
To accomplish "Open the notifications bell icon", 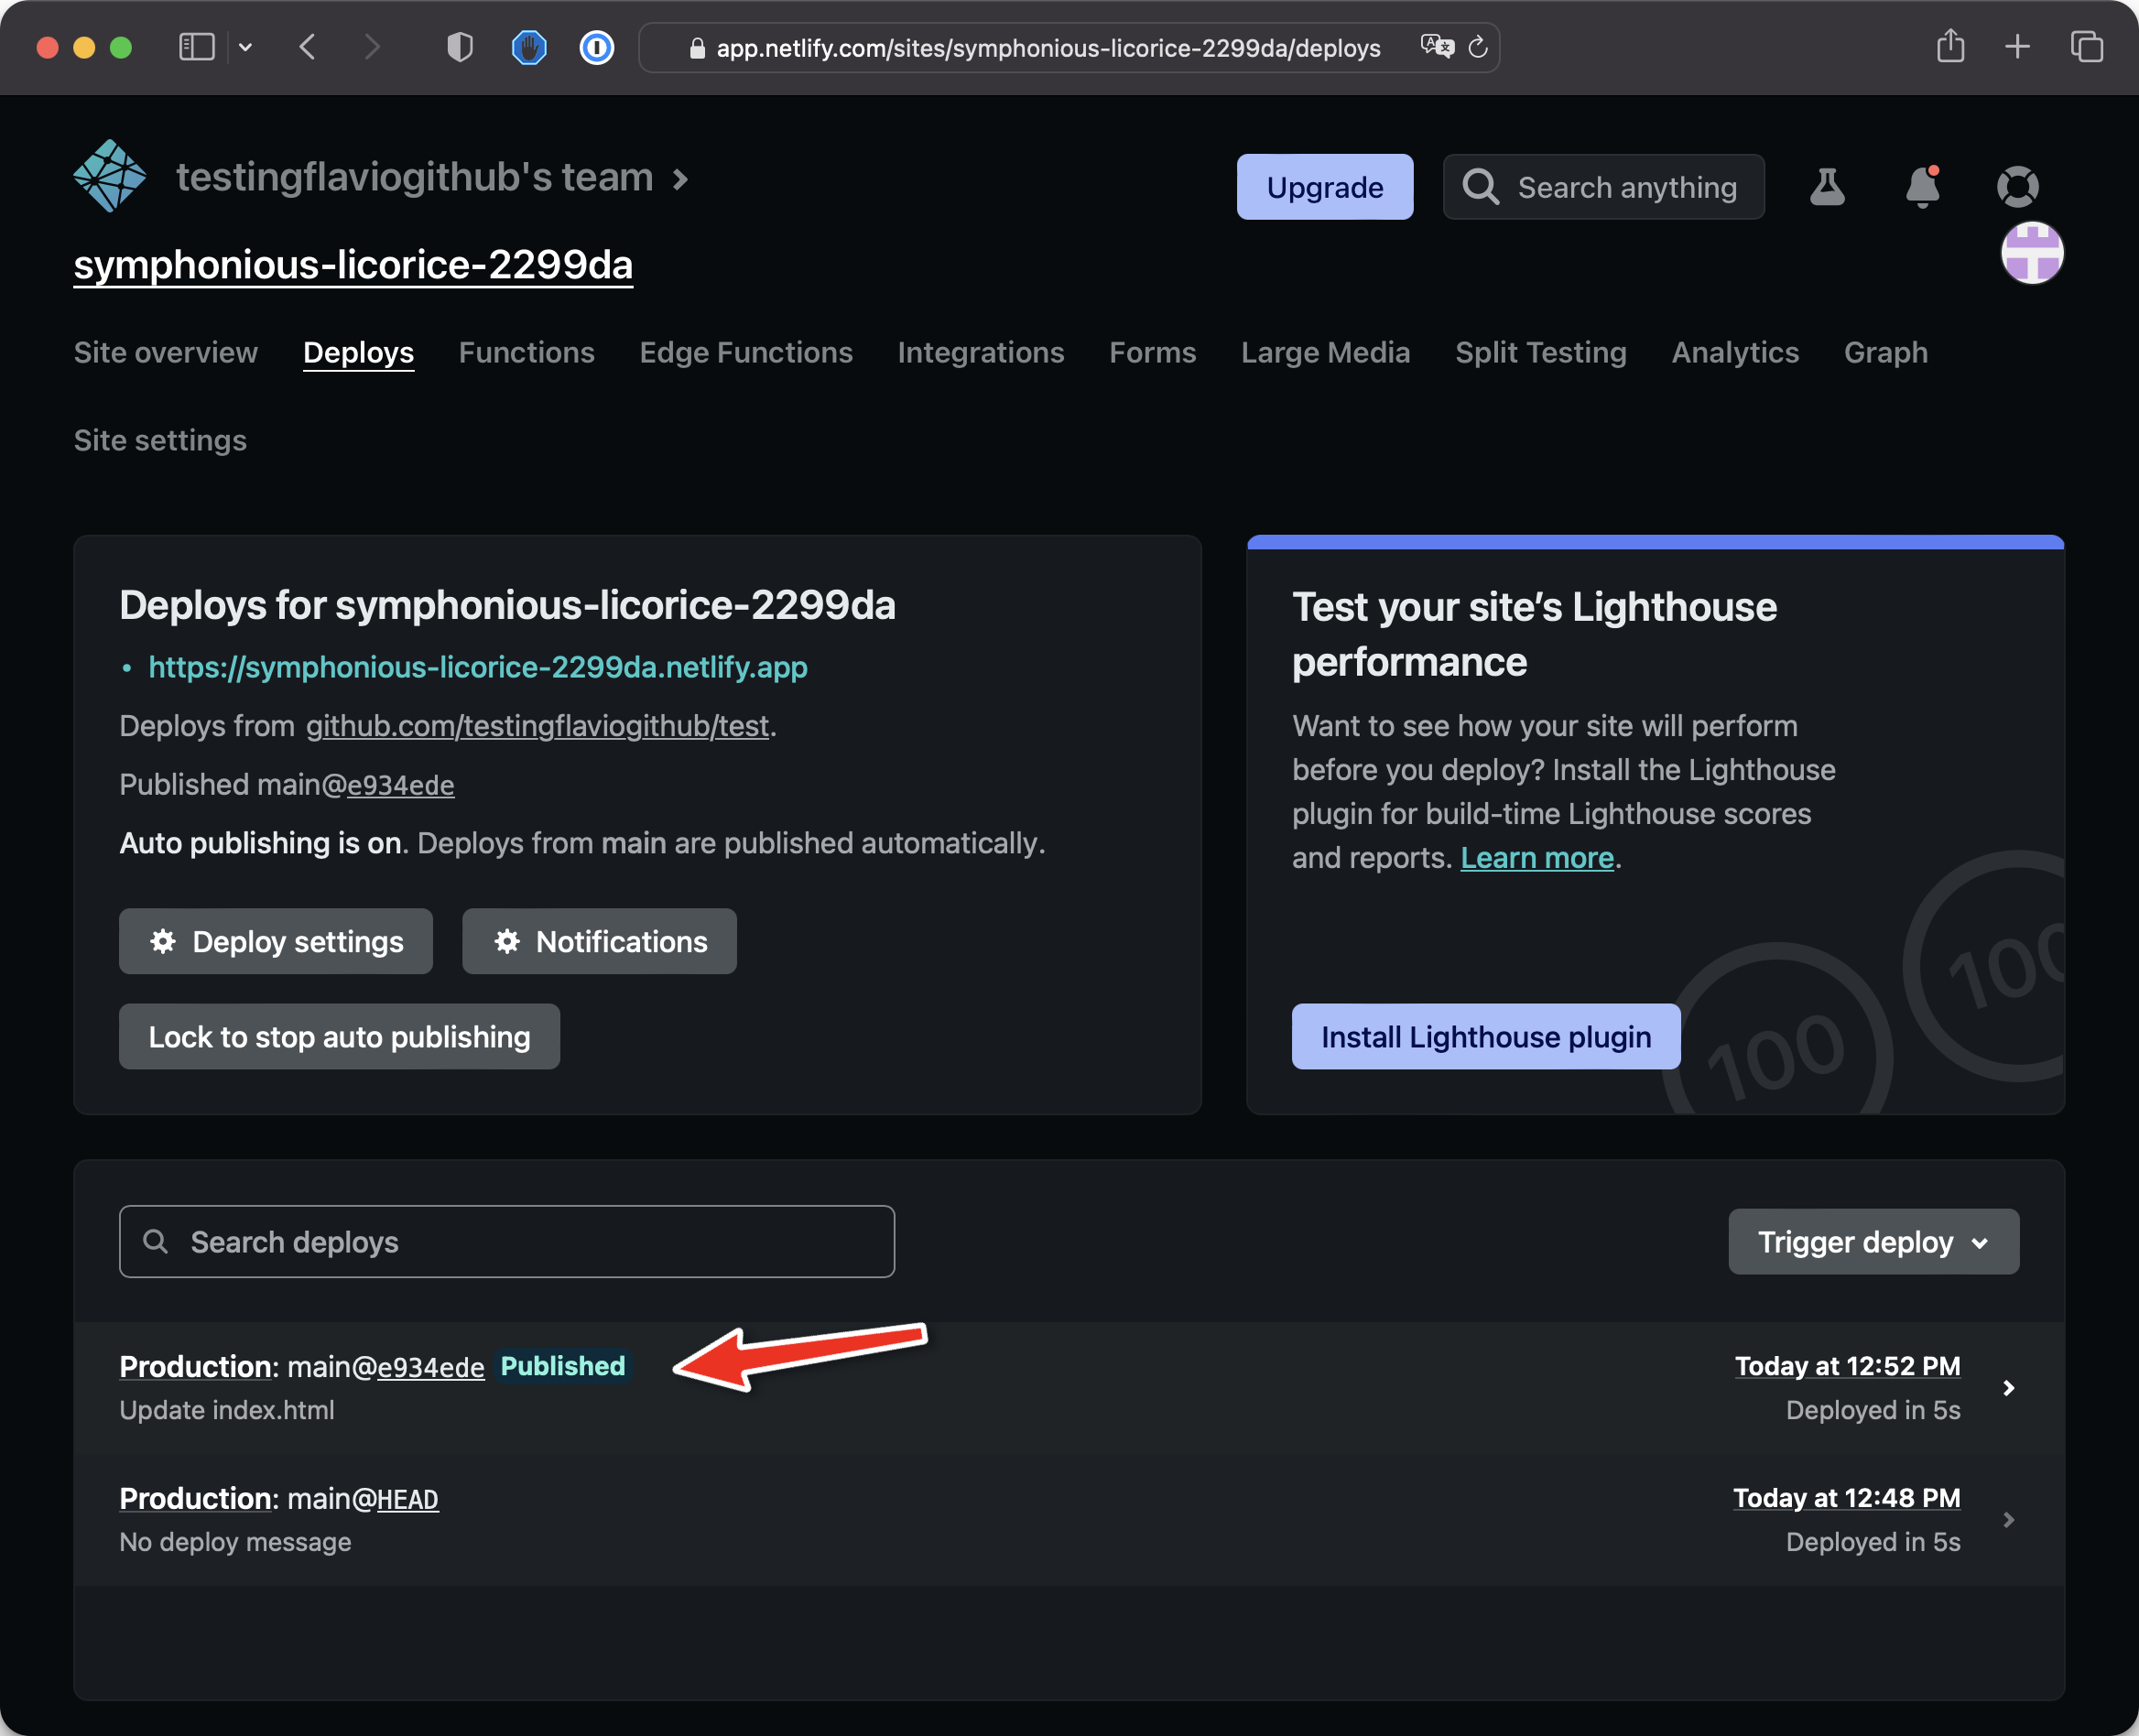I will [x=1922, y=187].
